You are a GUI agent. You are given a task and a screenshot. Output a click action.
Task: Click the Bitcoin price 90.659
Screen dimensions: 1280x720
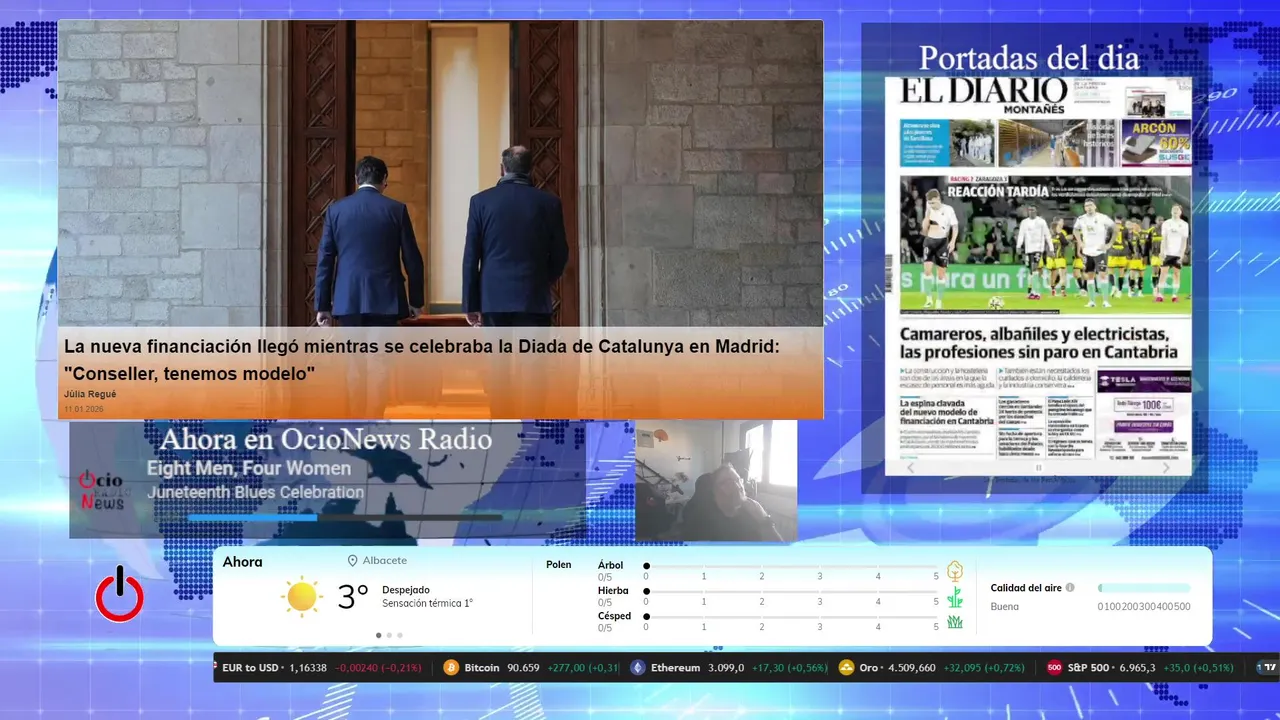point(523,668)
